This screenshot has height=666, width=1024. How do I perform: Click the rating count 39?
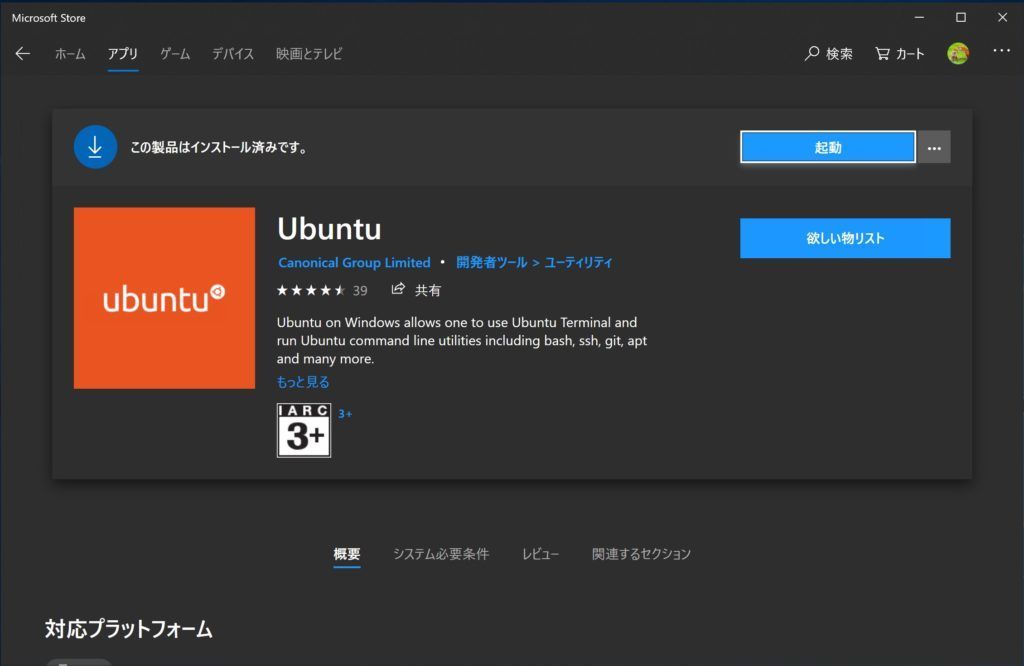pos(360,291)
